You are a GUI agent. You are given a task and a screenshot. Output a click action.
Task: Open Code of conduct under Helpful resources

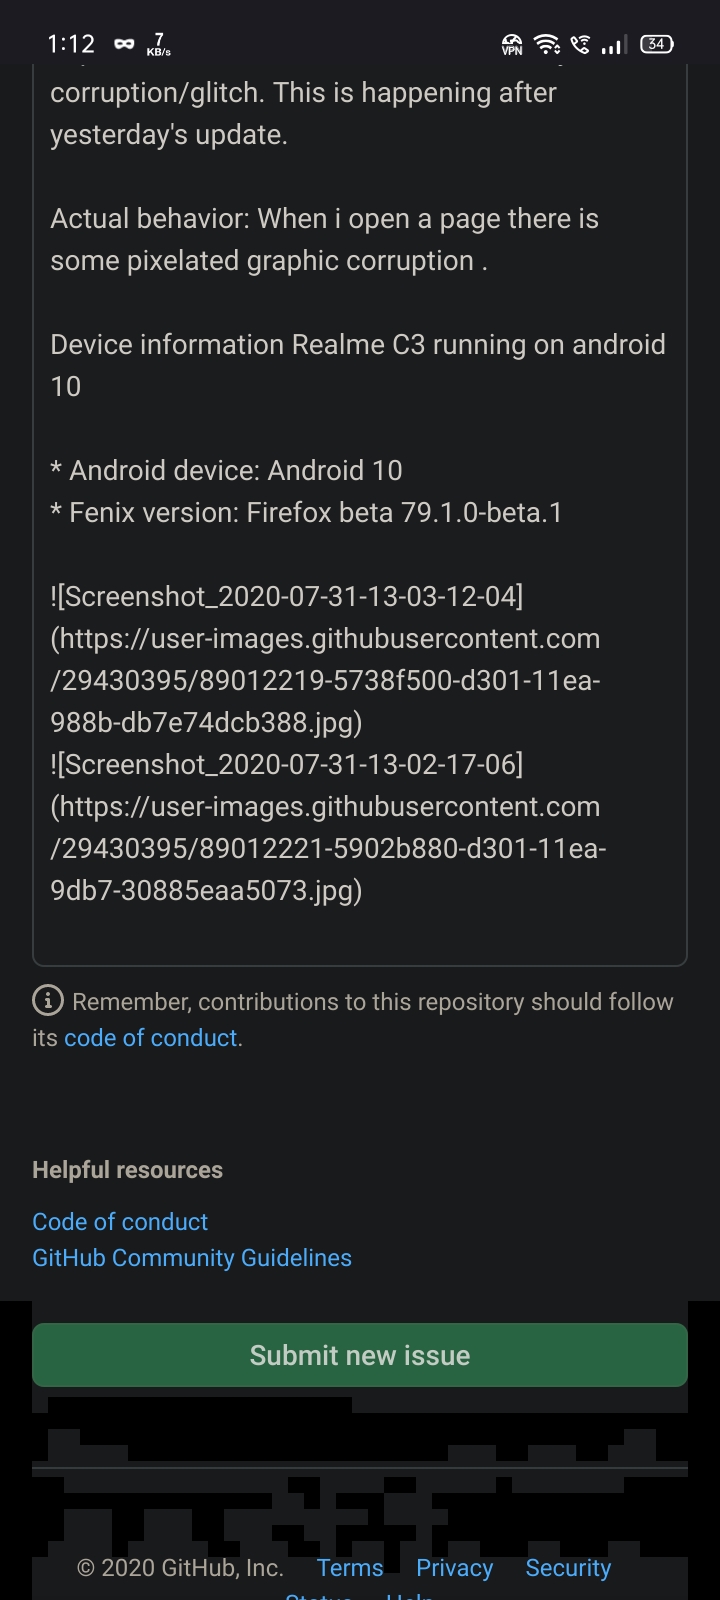(x=120, y=1221)
